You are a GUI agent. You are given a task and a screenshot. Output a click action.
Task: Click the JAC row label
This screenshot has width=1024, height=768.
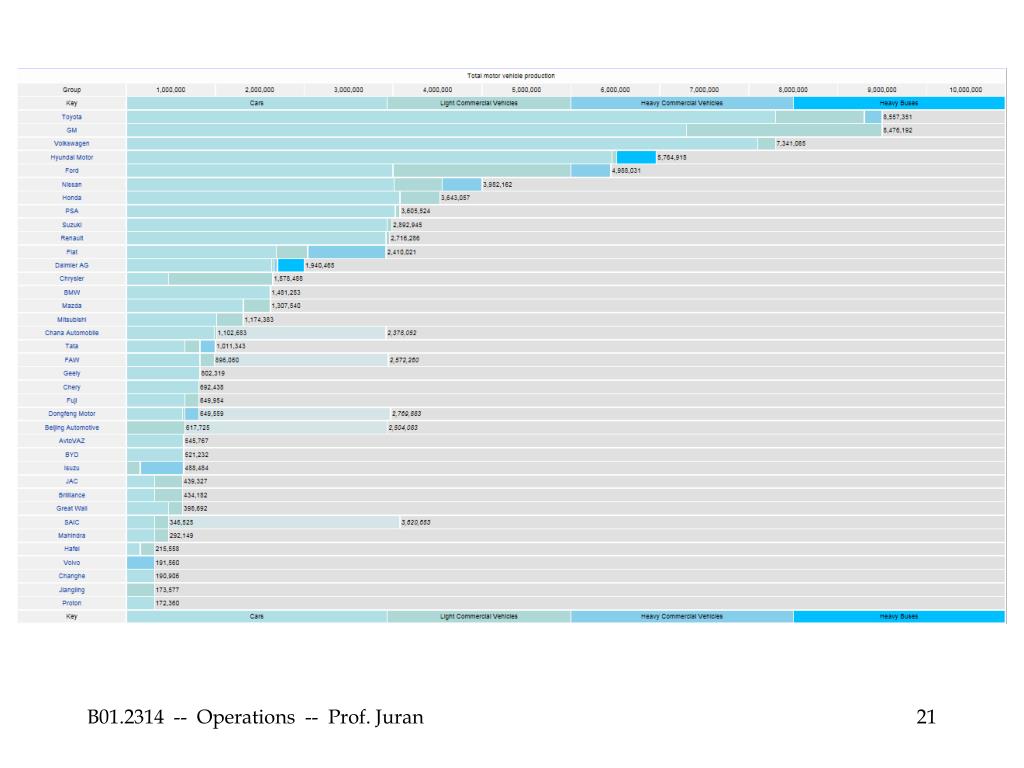click(72, 481)
